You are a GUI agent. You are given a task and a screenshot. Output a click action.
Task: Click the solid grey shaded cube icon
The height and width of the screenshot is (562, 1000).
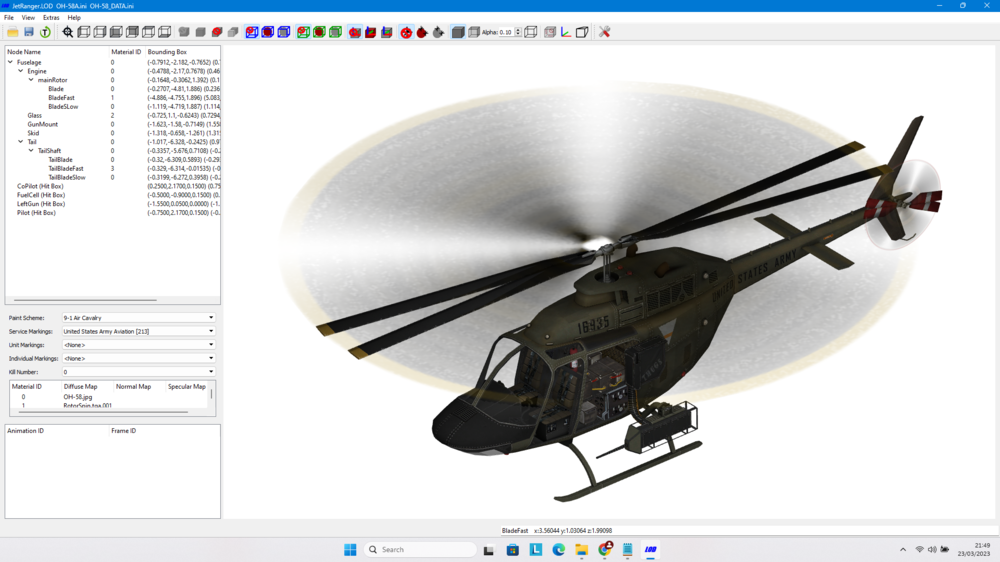458,32
